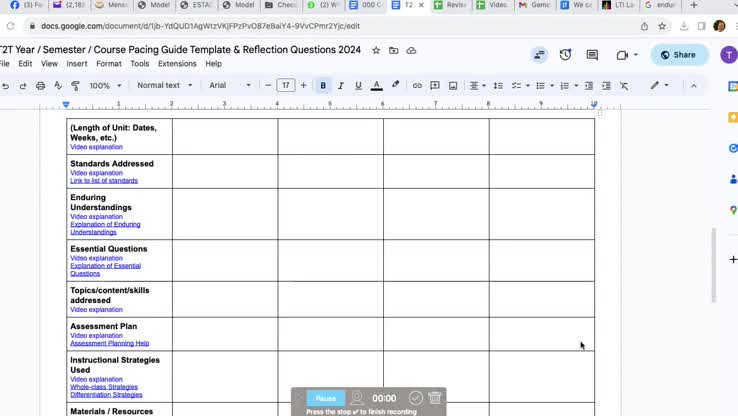Redo the last undone action
Screen dimensions: 738x416
[x=23, y=86]
